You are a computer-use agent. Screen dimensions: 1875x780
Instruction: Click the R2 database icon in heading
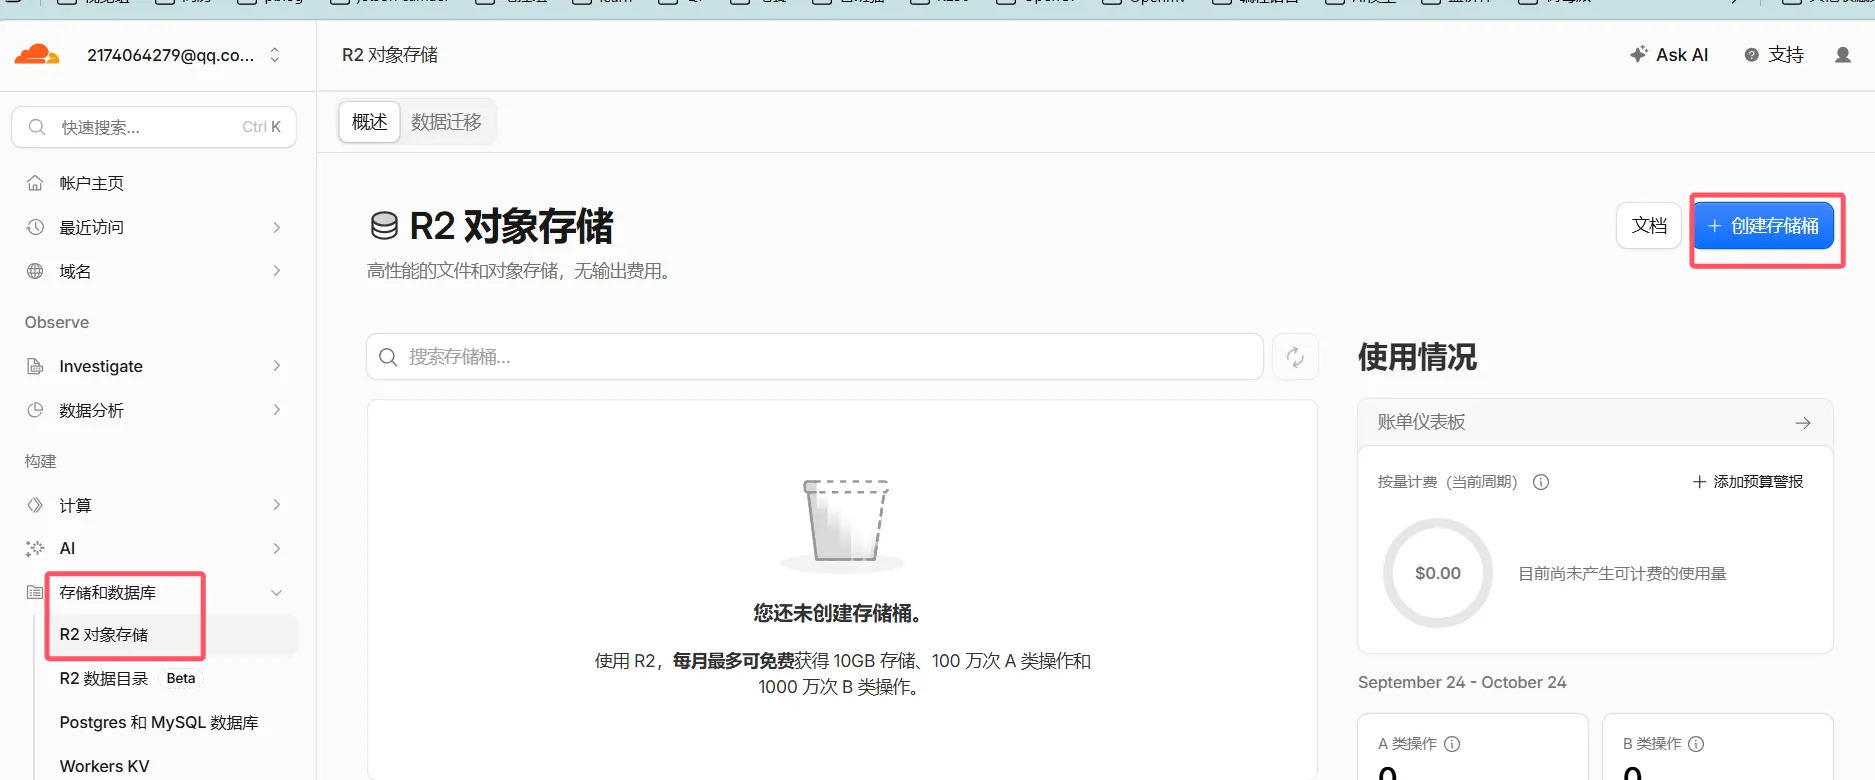384,226
